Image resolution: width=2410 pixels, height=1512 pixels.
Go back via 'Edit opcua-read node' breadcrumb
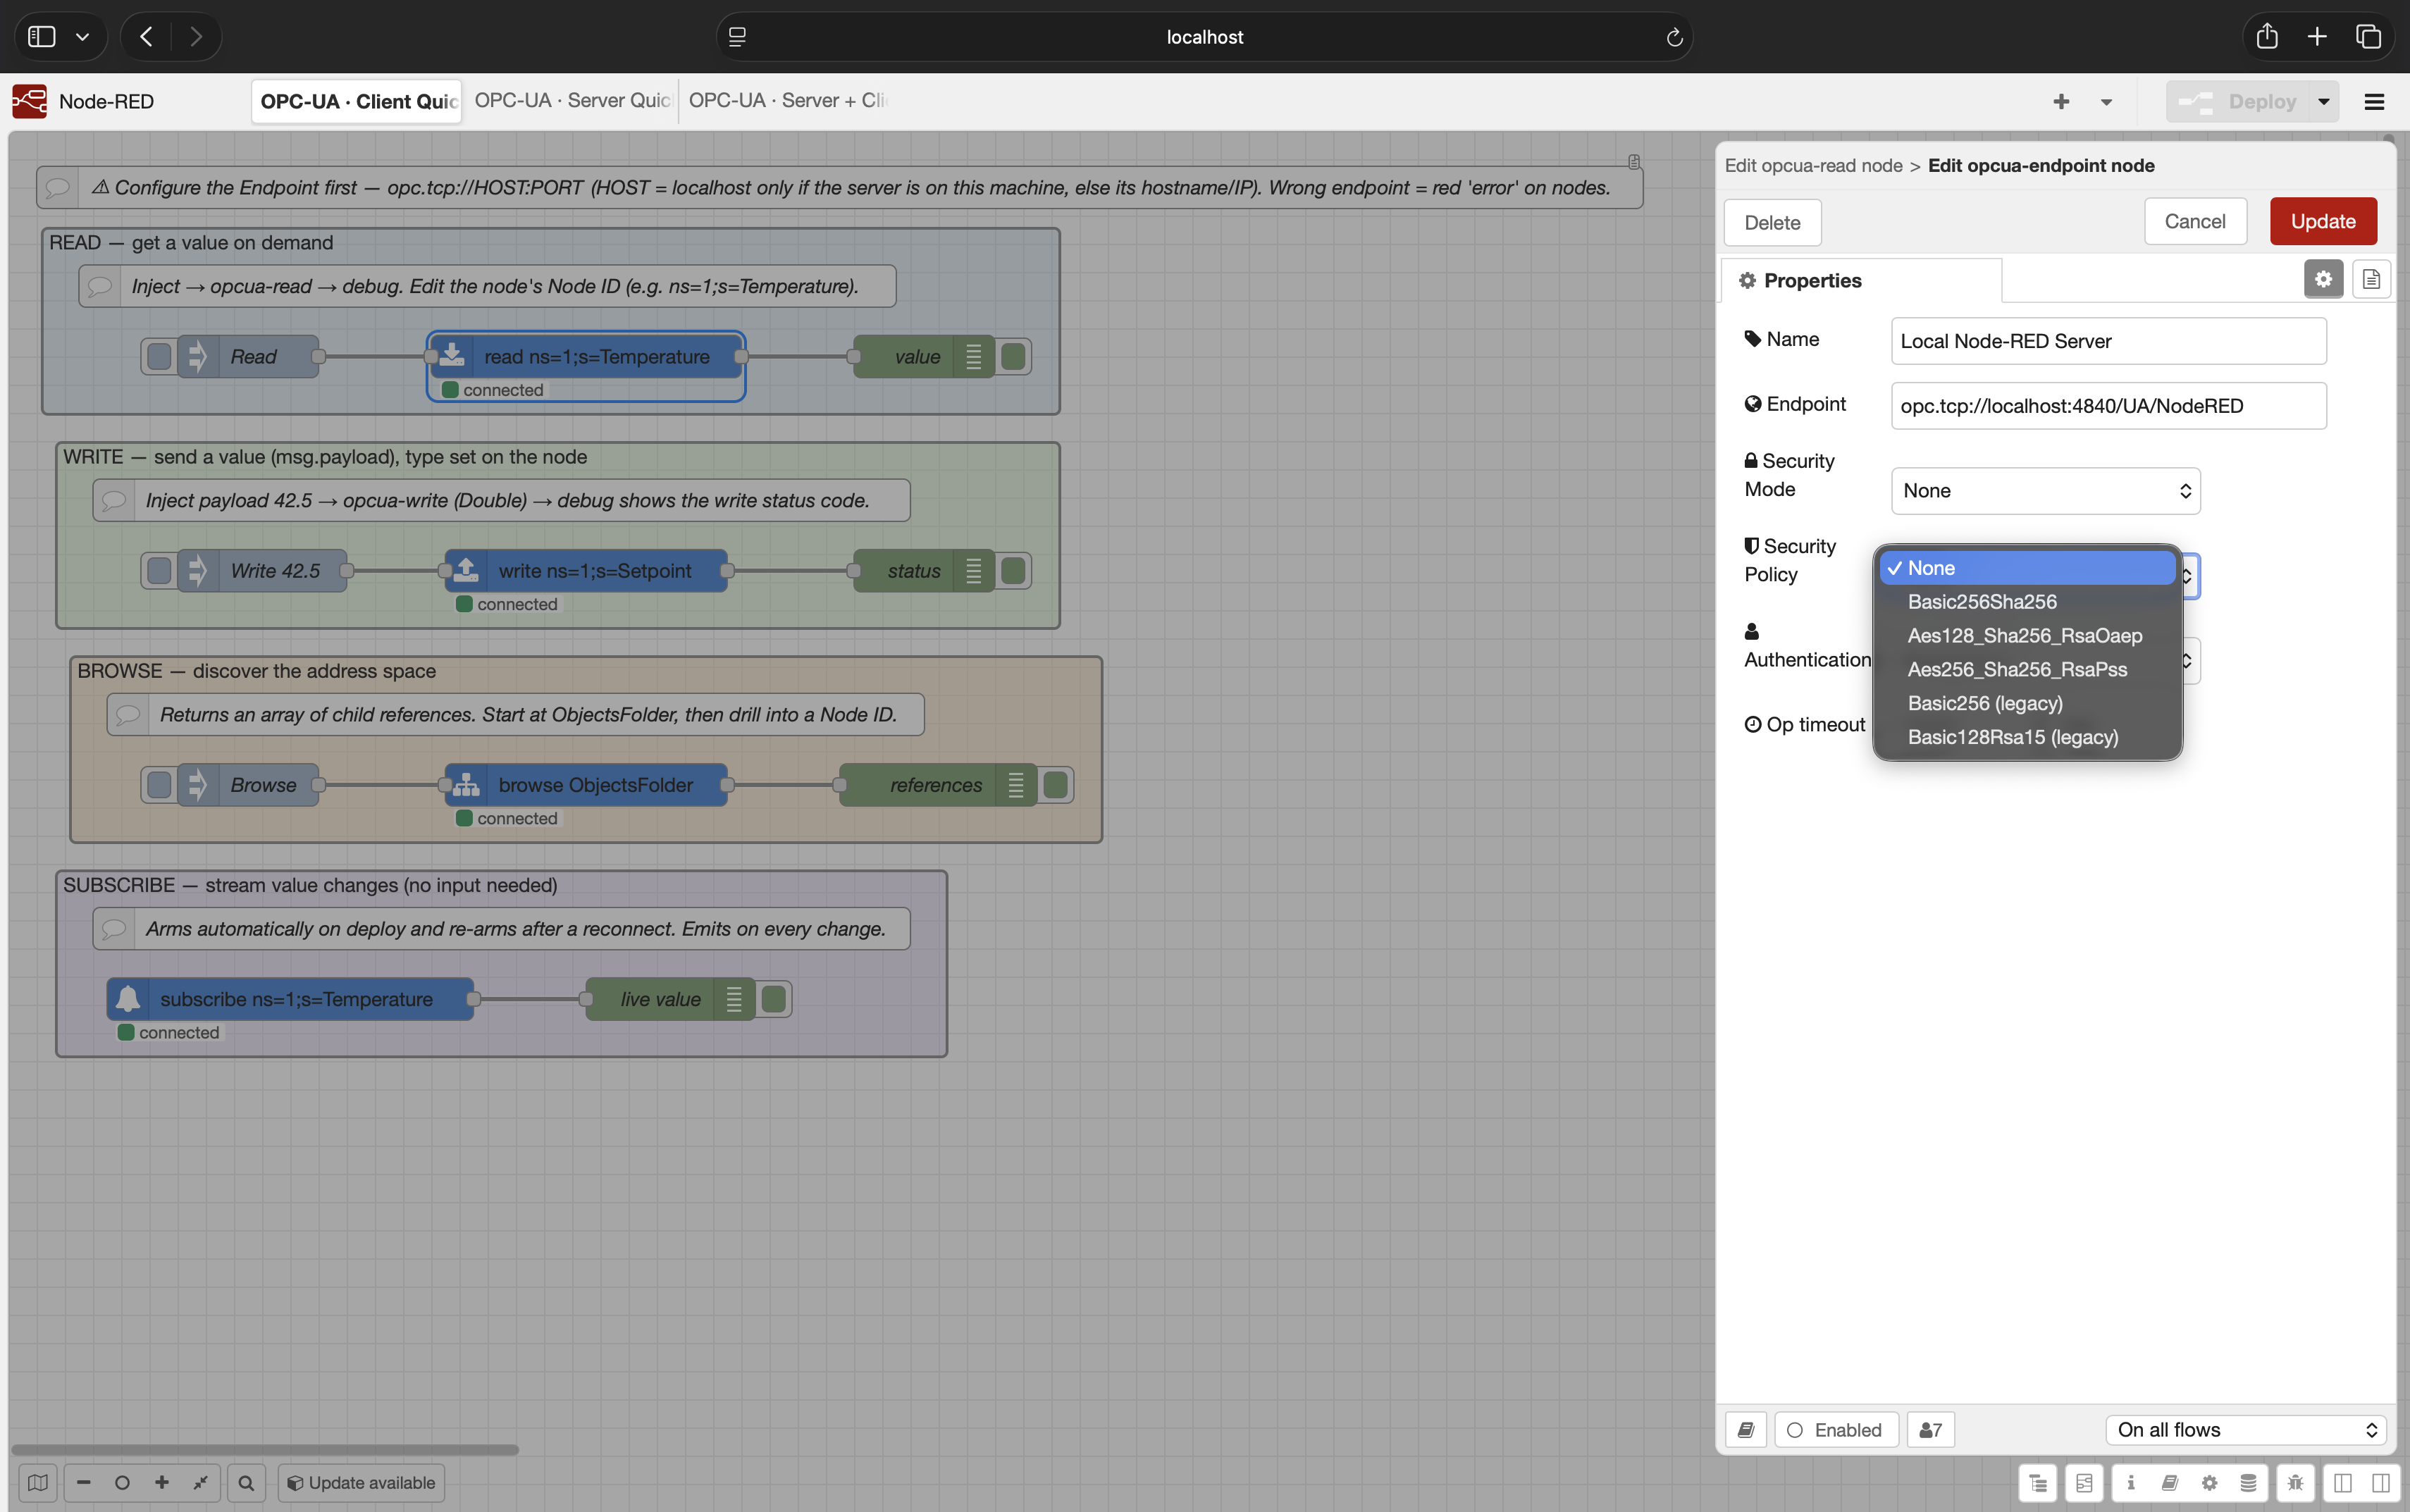click(x=1813, y=166)
